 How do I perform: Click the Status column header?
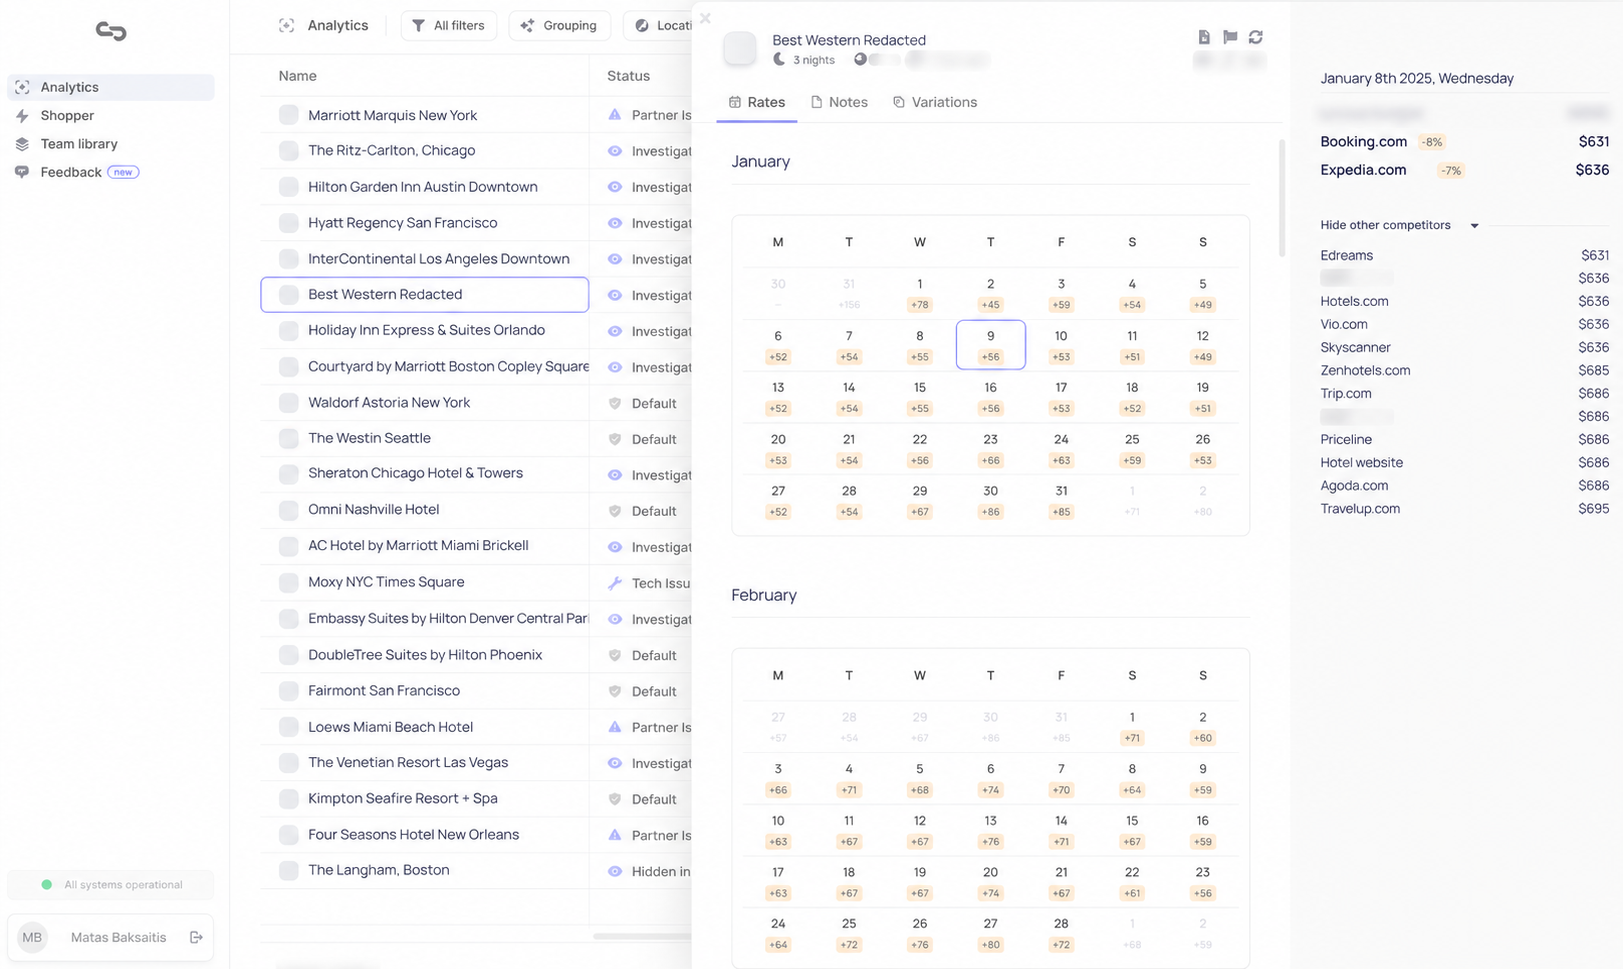coord(628,76)
